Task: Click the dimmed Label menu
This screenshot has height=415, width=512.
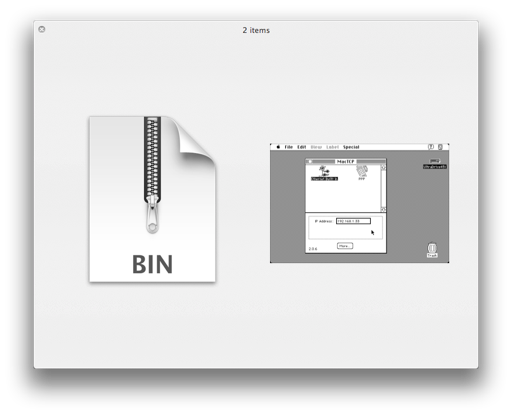Action: pyautogui.click(x=332, y=147)
